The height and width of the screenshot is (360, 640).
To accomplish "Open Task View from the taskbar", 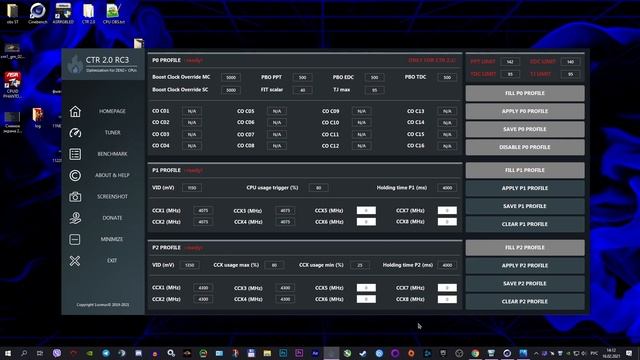I will click(40, 353).
